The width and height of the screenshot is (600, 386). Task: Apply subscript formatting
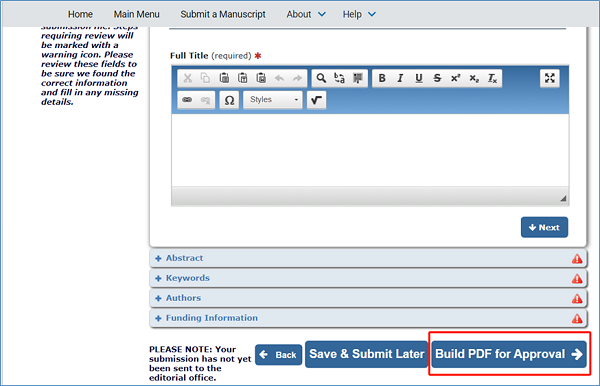474,78
